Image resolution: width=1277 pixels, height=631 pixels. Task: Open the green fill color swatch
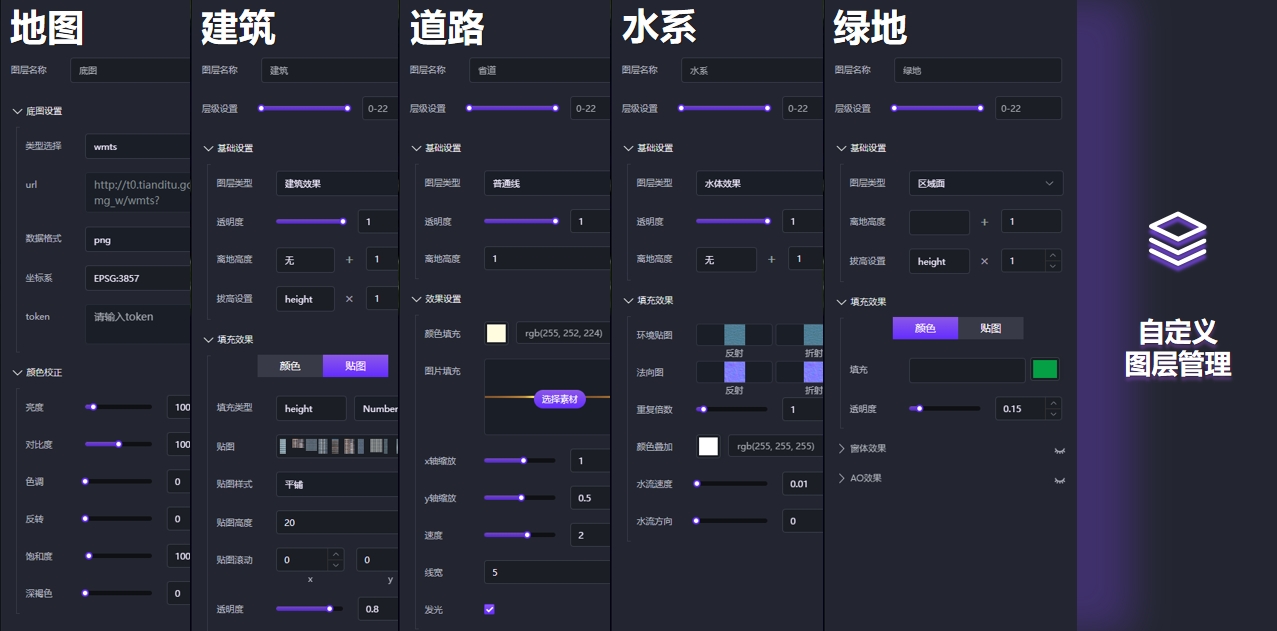tap(1044, 370)
